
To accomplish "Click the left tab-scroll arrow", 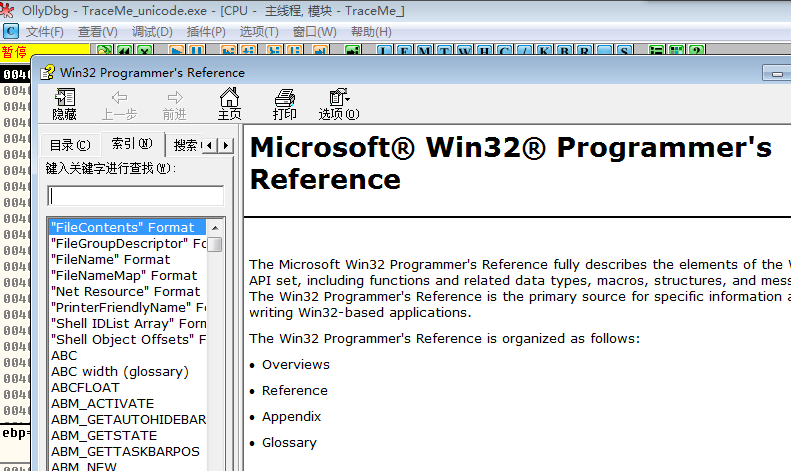I will (x=210, y=145).
